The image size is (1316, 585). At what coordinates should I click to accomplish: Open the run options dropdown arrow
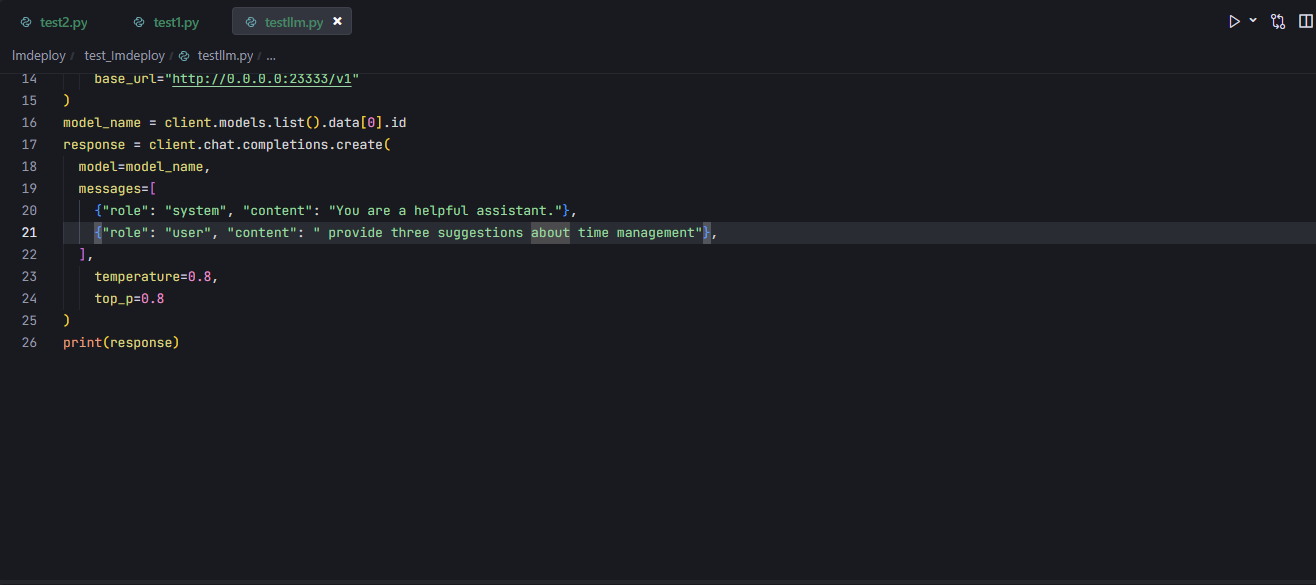coord(1253,21)
